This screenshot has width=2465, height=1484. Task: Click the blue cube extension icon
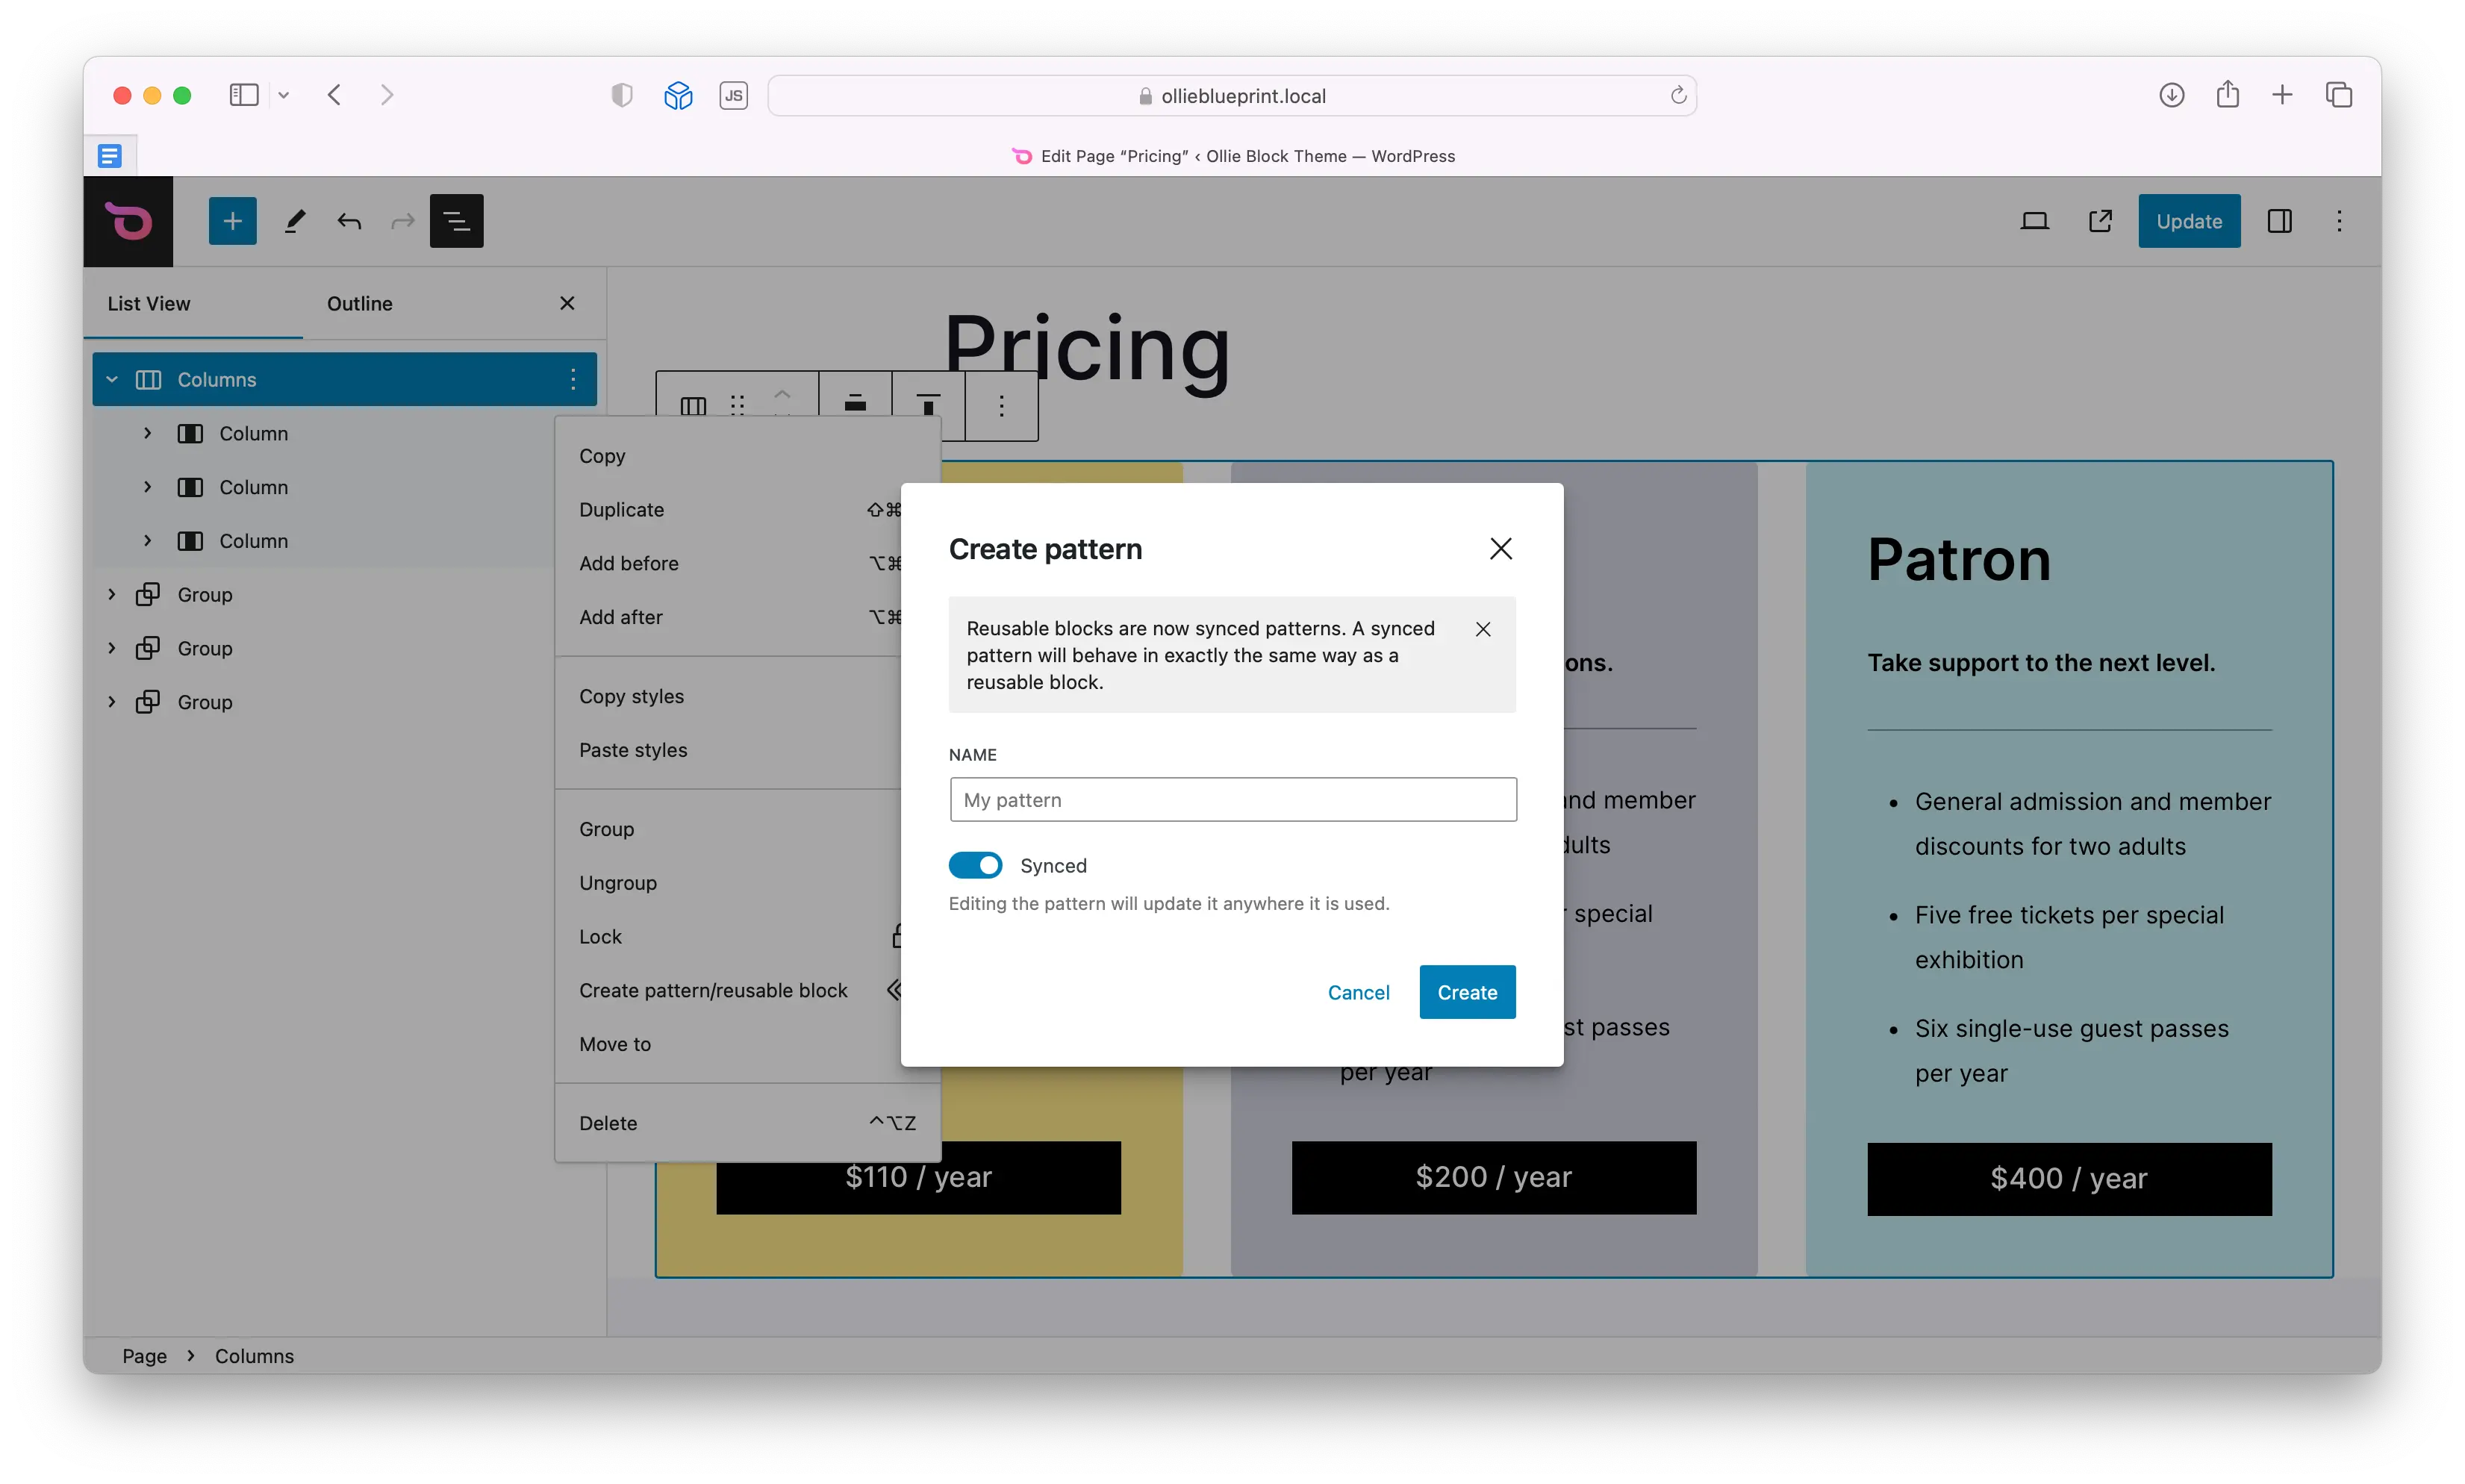[x=678, y=95]
